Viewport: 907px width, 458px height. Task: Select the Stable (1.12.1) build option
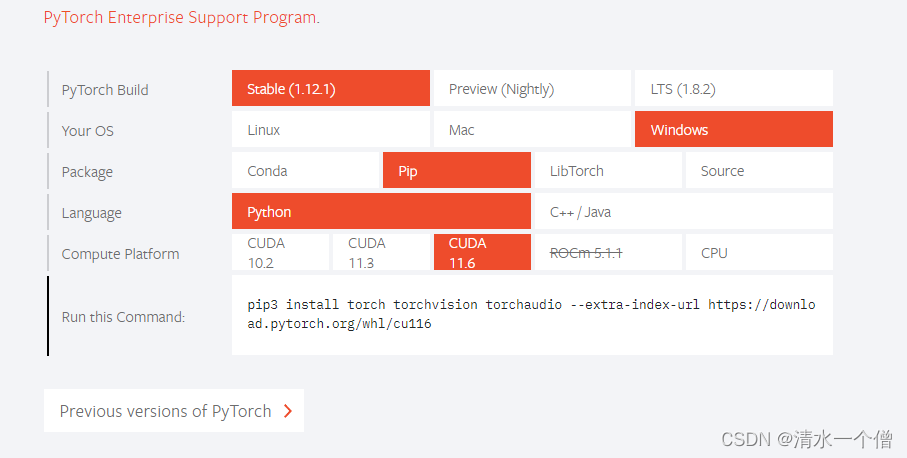[x=331, y=88]
